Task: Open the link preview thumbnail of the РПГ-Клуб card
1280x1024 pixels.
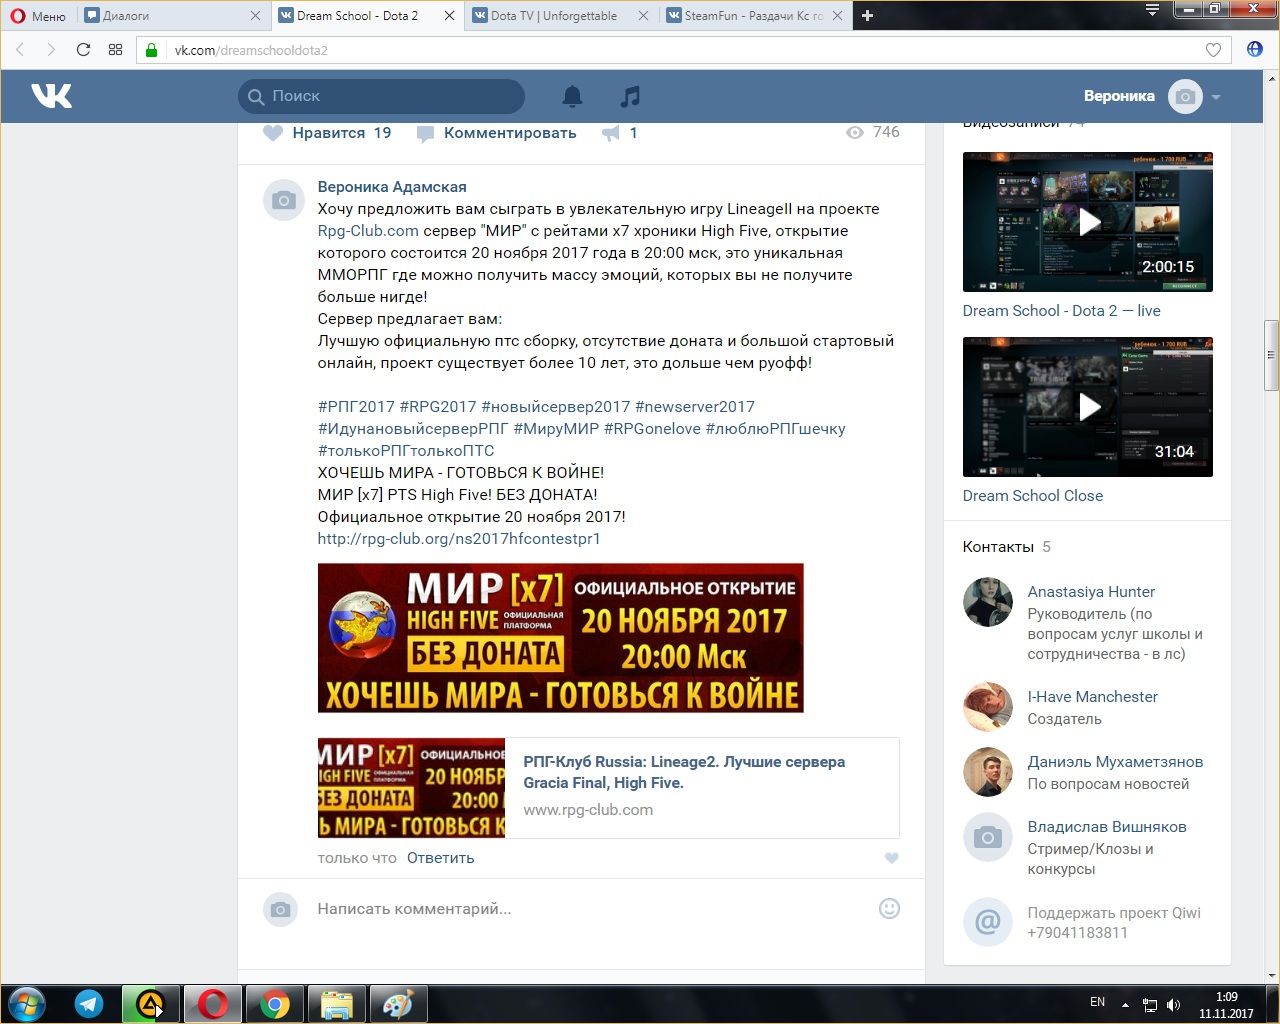Action: 412,788
